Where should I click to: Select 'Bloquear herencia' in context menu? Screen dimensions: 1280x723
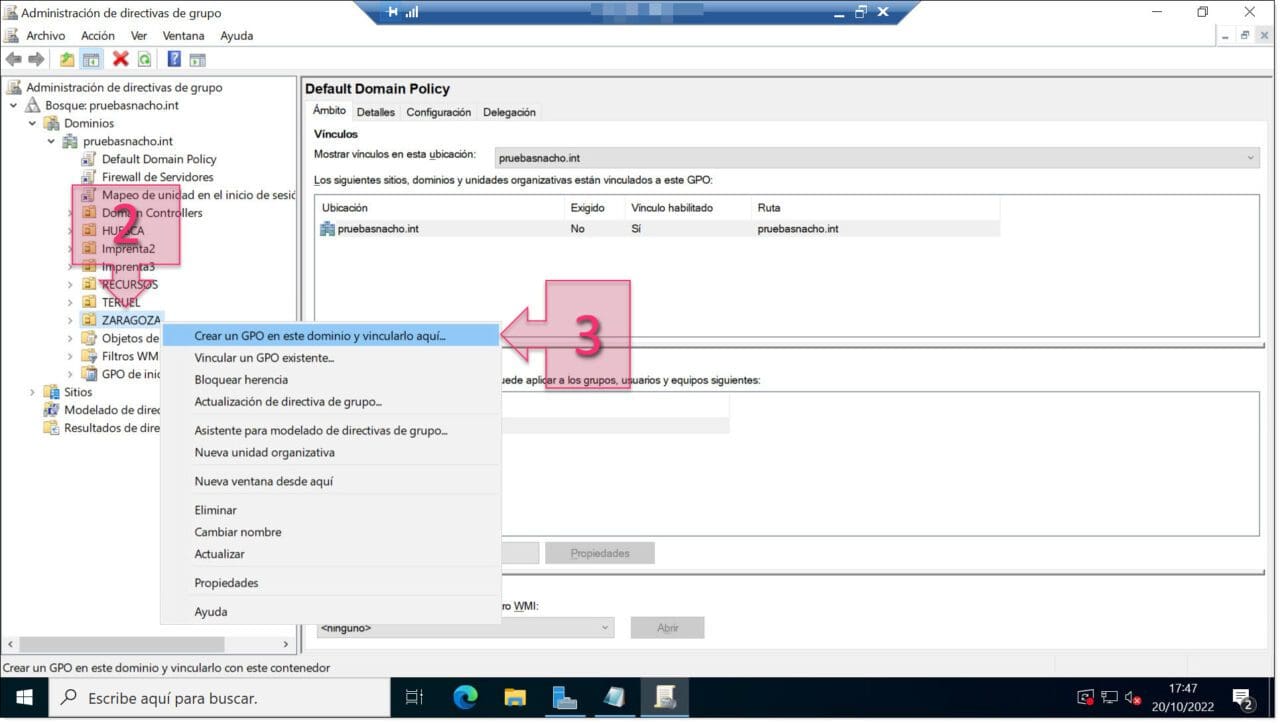330,380
